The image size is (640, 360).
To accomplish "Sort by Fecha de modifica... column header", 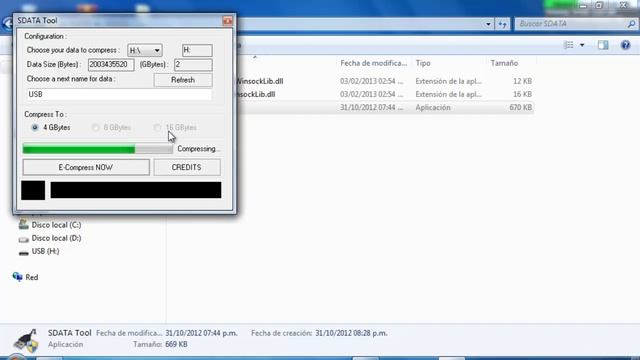I will [373, 63].
